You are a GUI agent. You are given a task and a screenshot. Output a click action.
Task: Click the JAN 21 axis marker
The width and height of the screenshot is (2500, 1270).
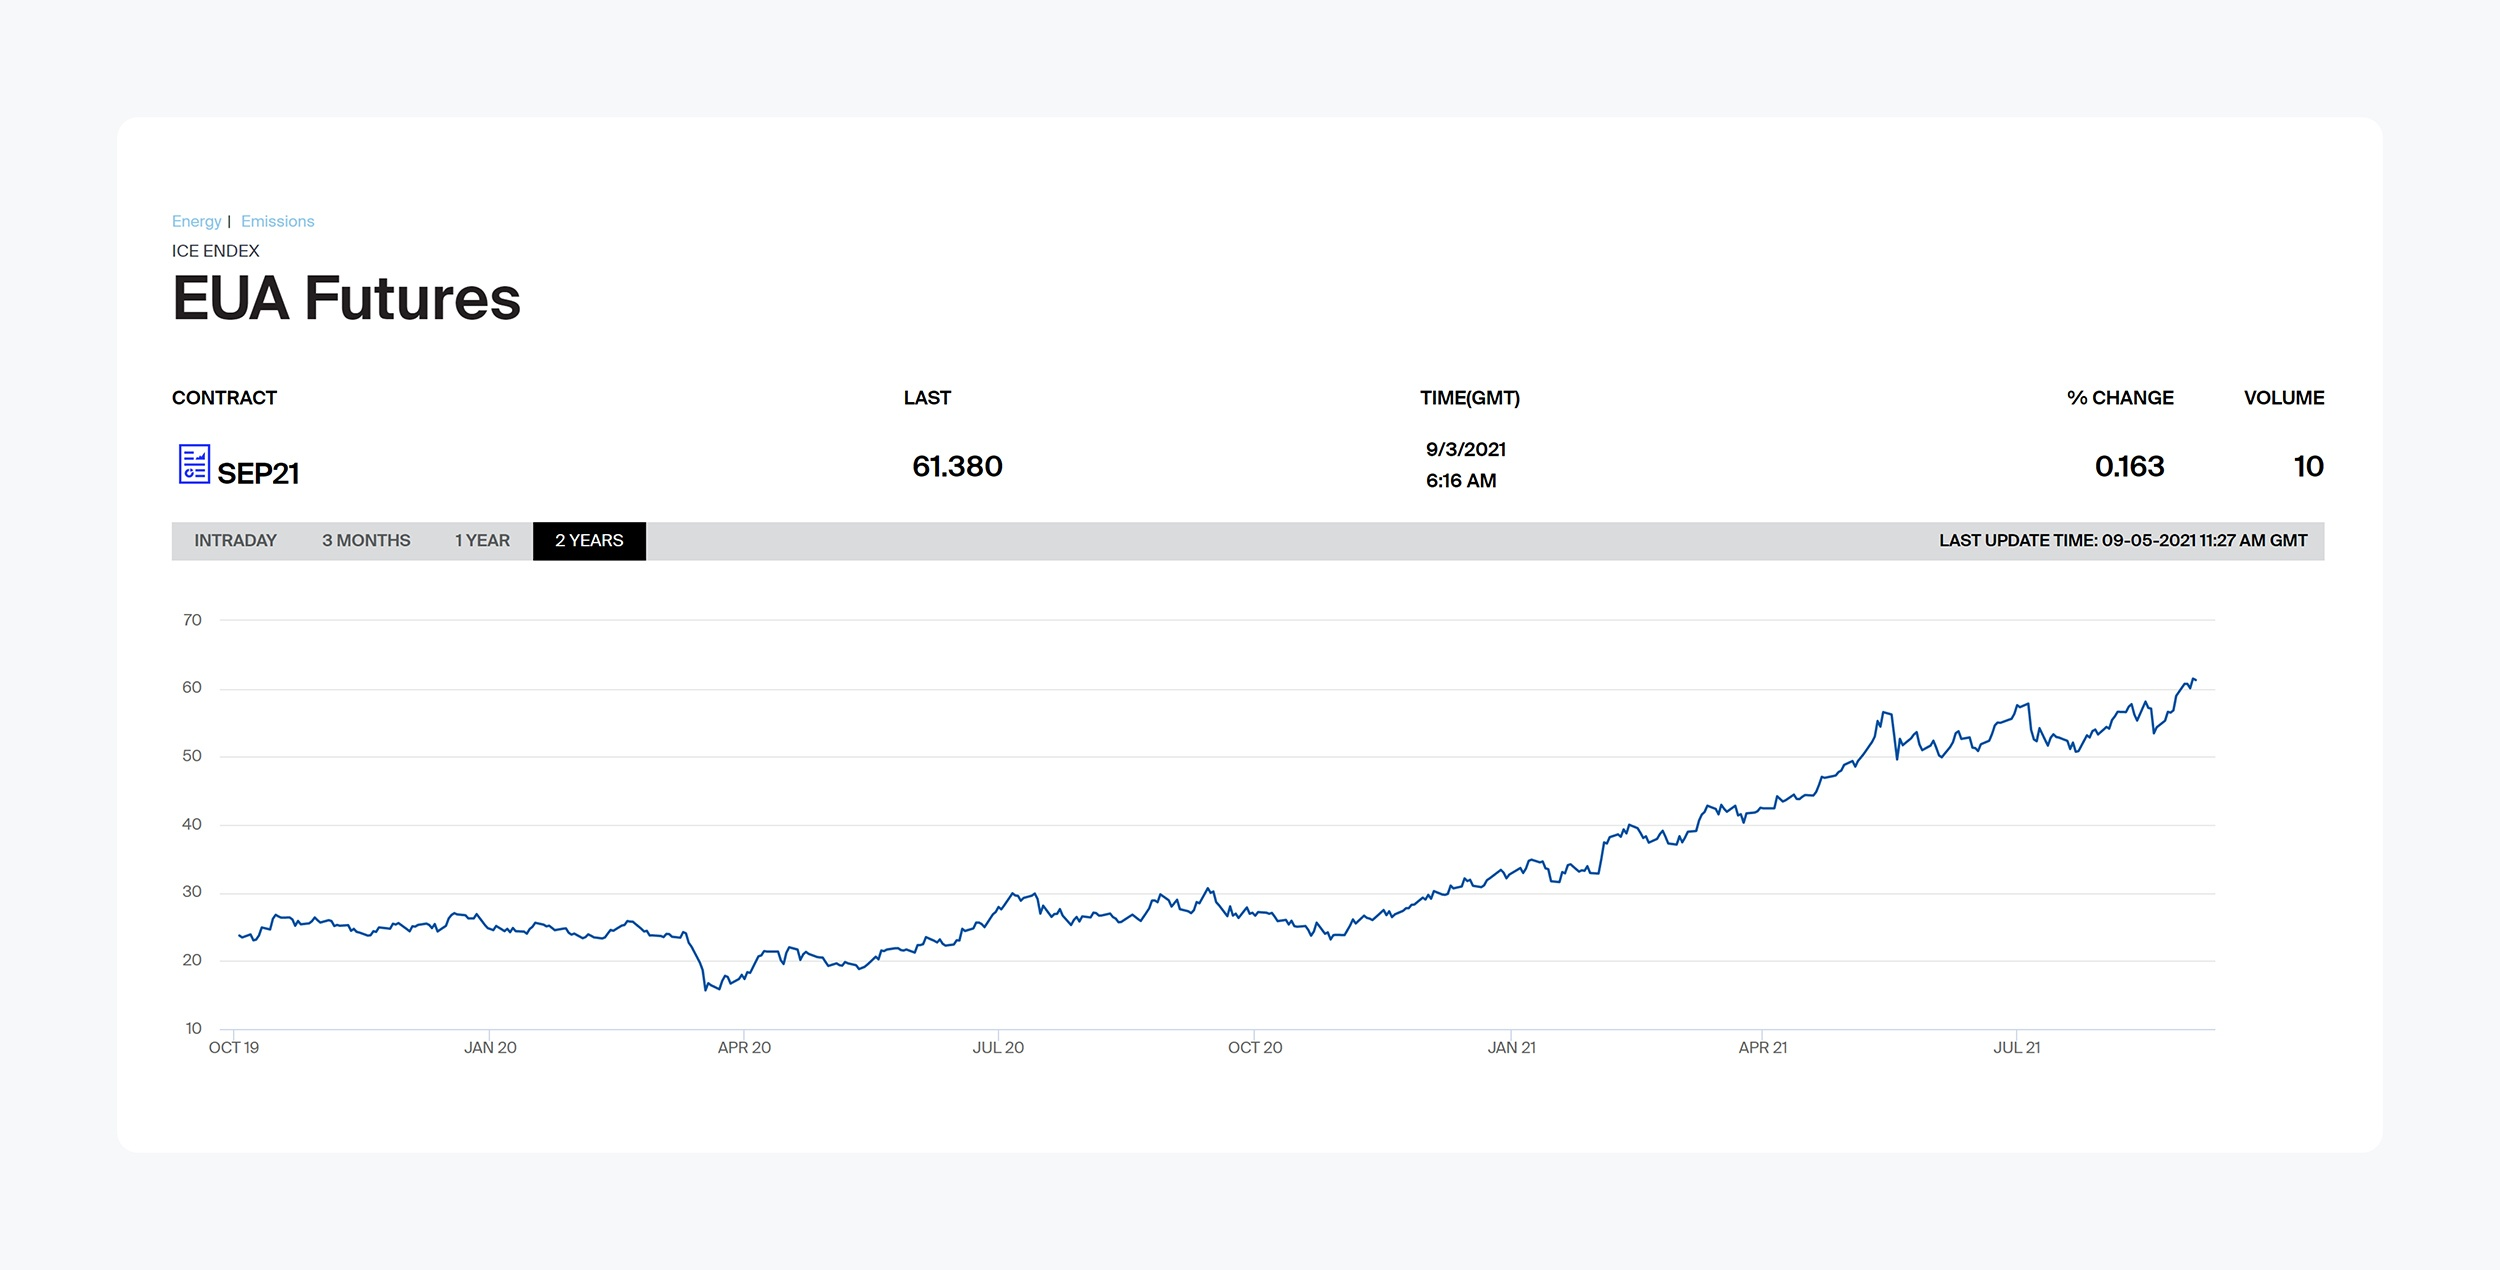click(1511, 1047)
